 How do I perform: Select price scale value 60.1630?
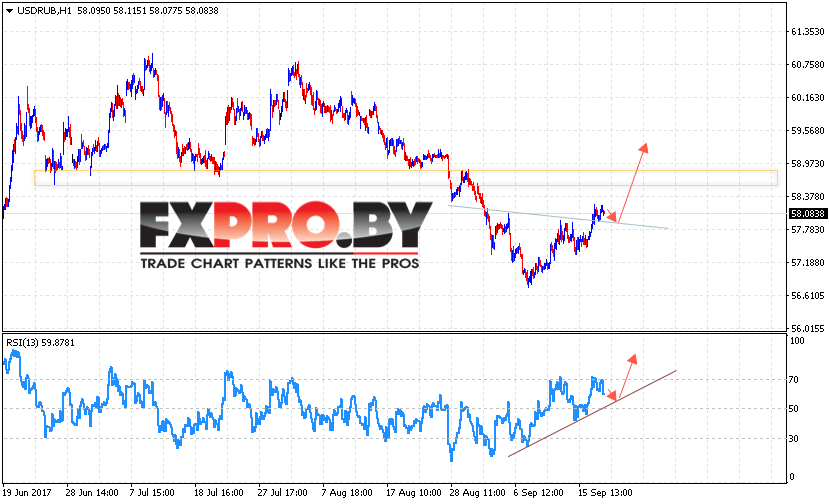[x=807, y=98]
